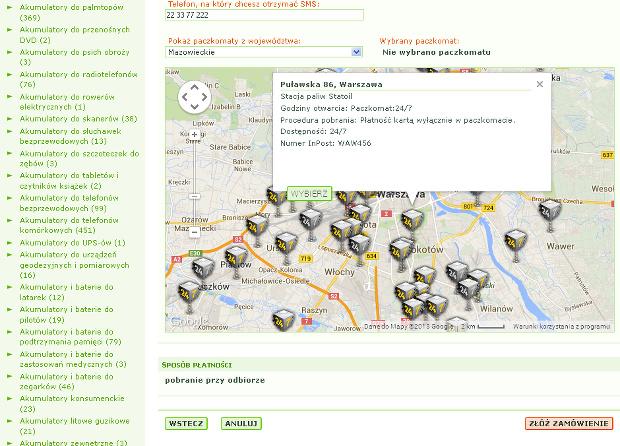Click the SMS phone number input field
The image size is (620, 446).
coord(264,15)
